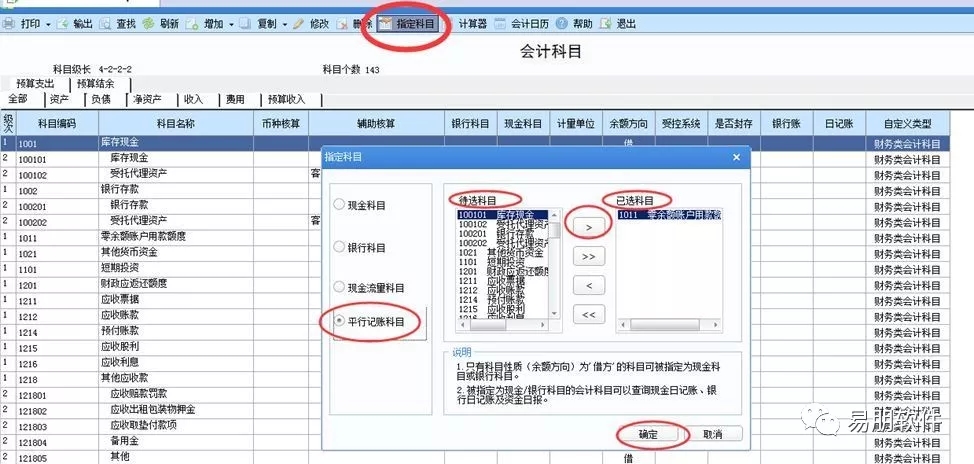Image resolution: width=974 pixels, height=464 pixels.
Task: Click the 输出 (Export) toolbar icon
Action: [64, 23]
